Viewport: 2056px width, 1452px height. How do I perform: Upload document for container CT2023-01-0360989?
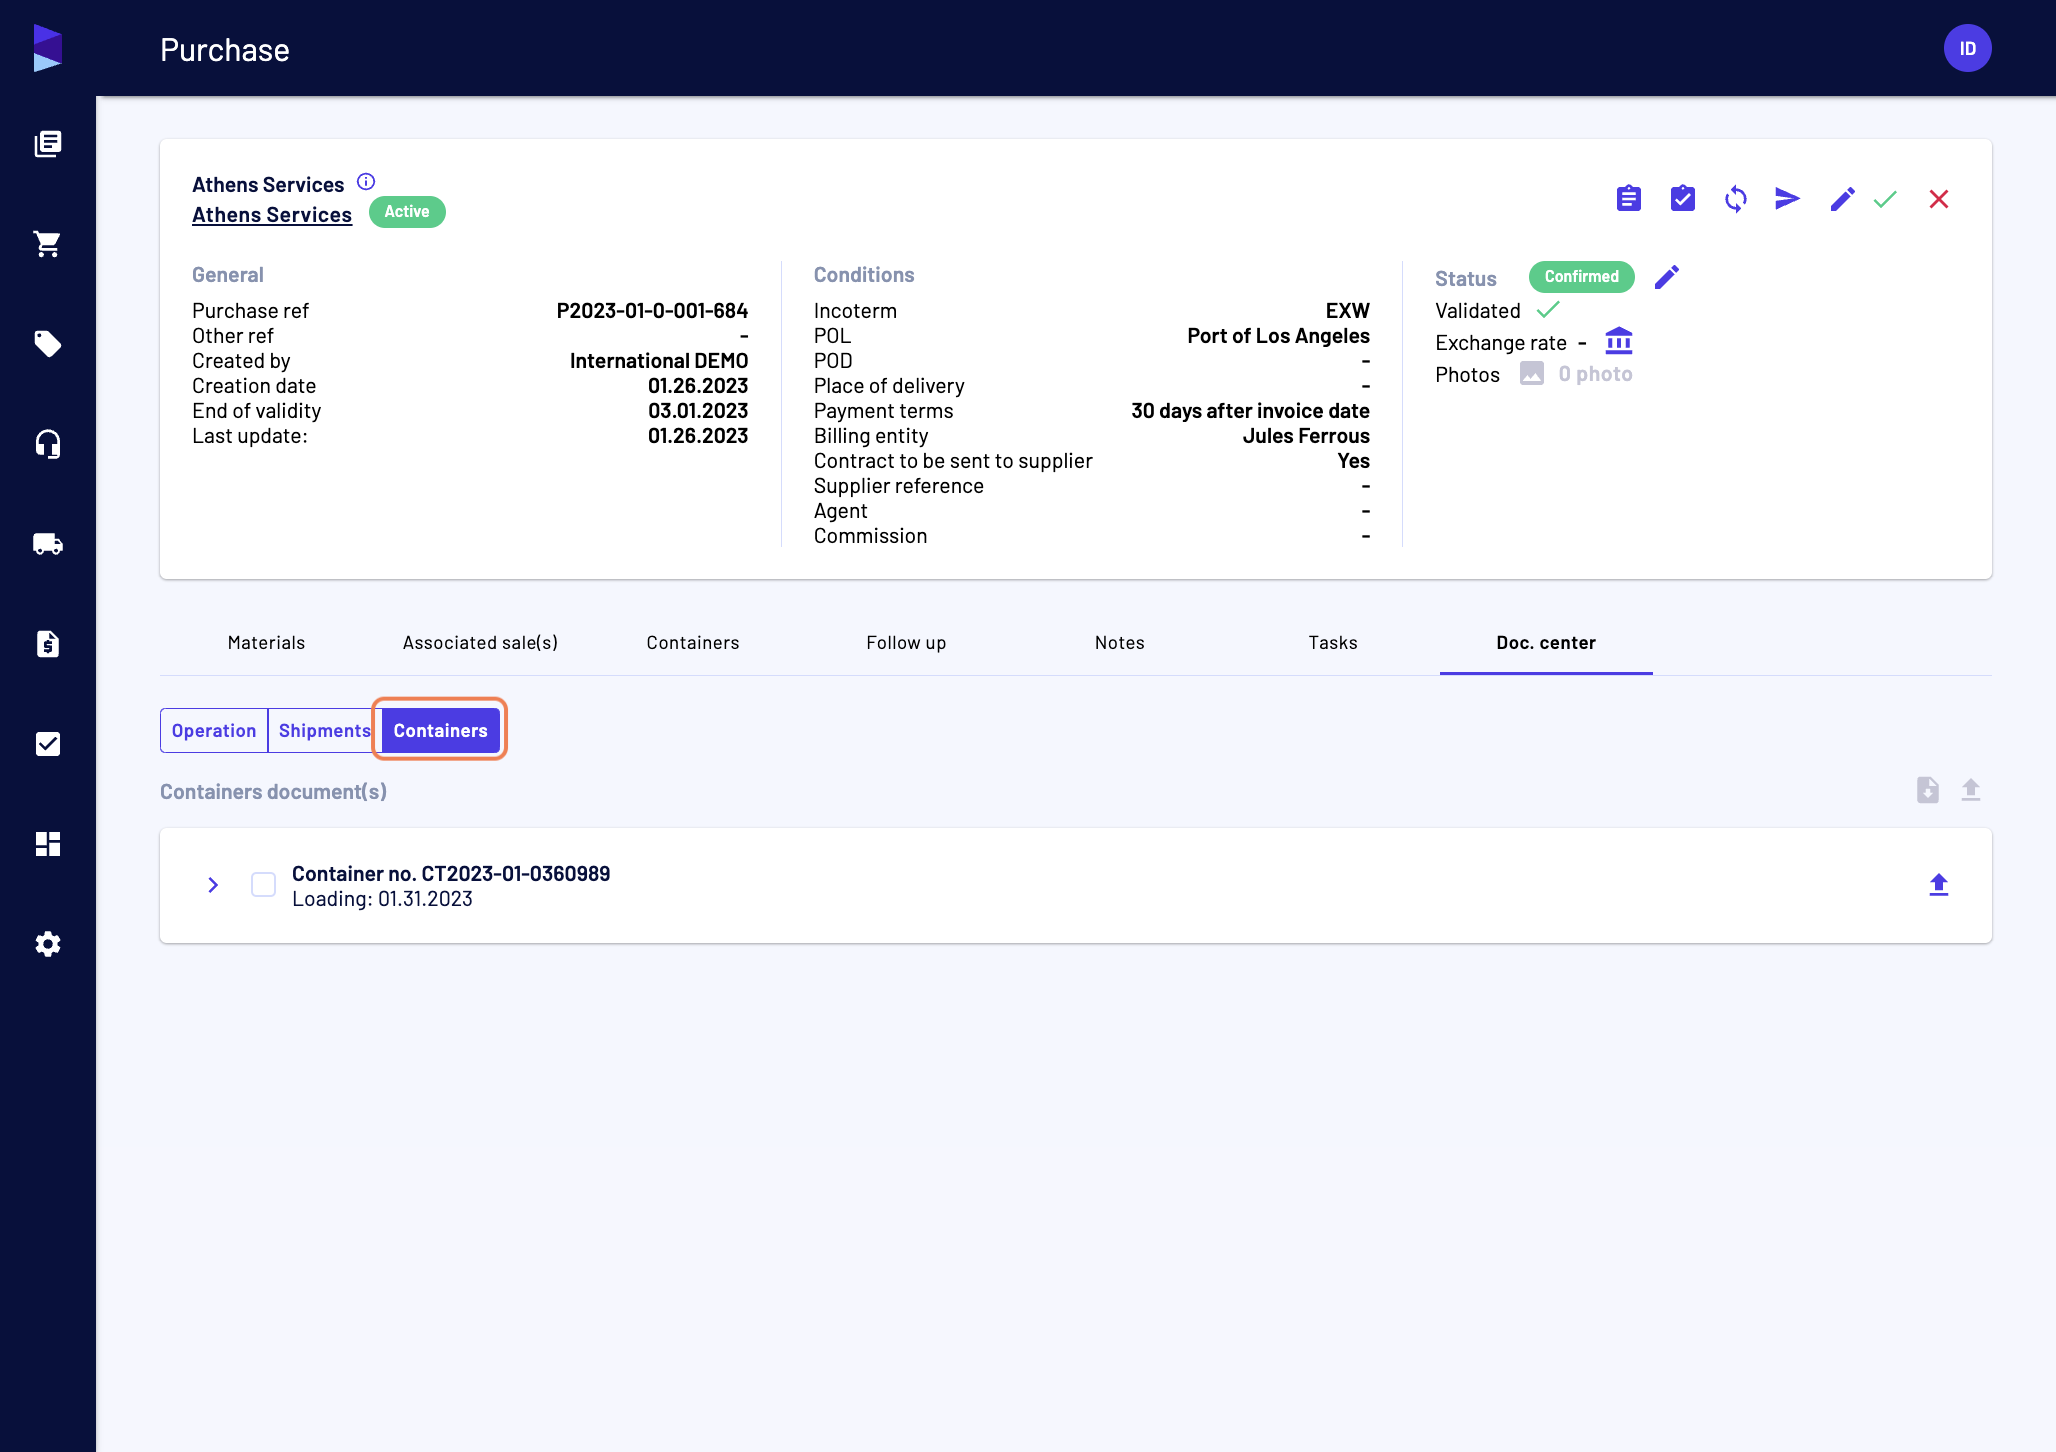(1939, 885)
